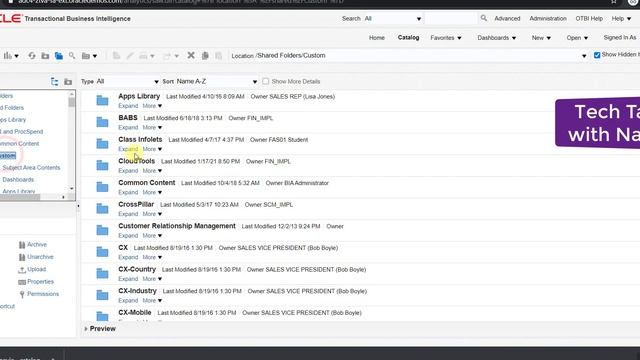640x360 pixels.
Task: Click the Advanced search link
Action: click(507, 18)
